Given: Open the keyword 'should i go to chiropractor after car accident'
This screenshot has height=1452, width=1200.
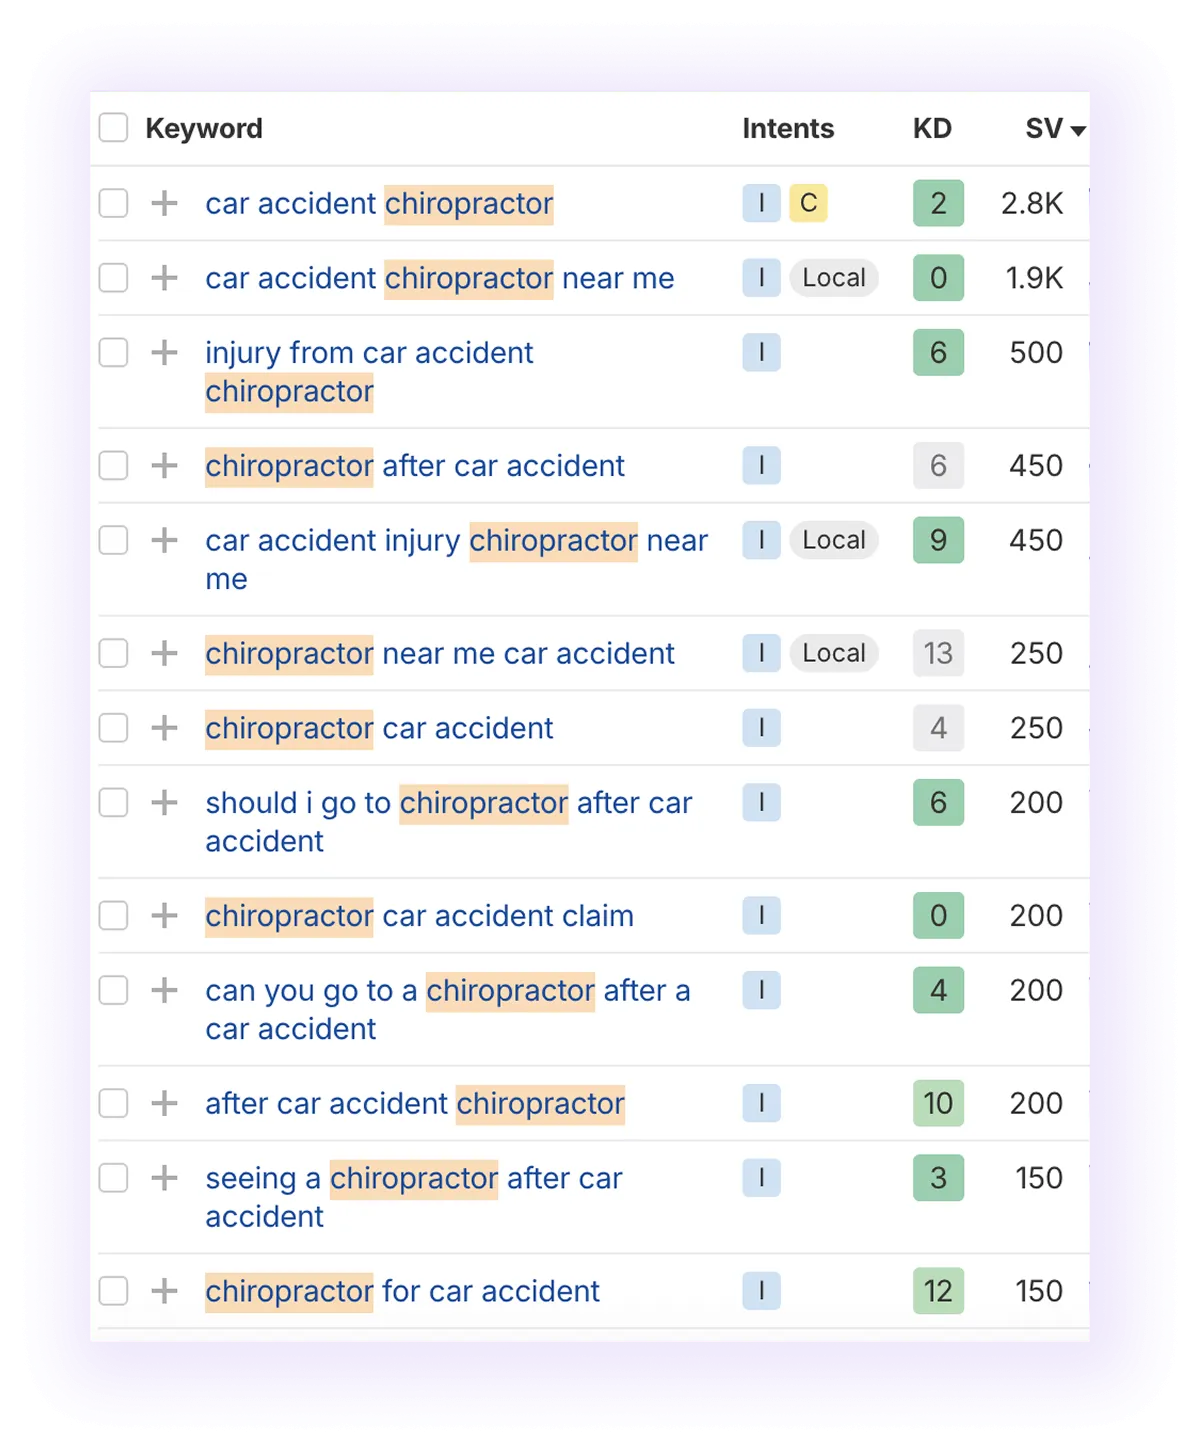Looking at the screenshot, I should click(x=448, y=802).
